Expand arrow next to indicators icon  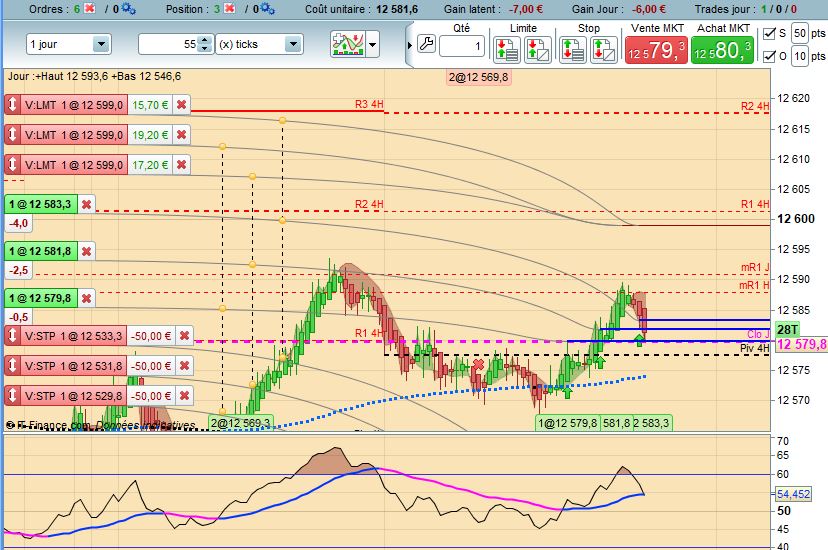[373, 45]
